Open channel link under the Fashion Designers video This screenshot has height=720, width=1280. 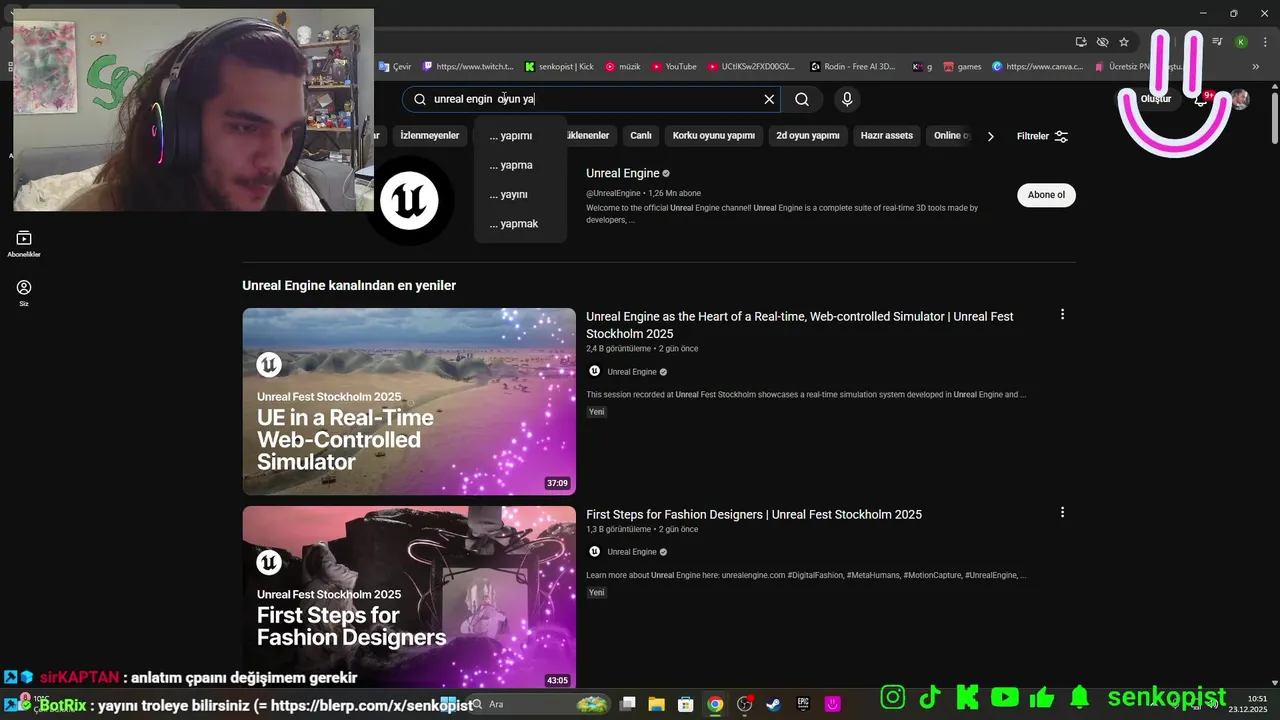click(632, 552)
